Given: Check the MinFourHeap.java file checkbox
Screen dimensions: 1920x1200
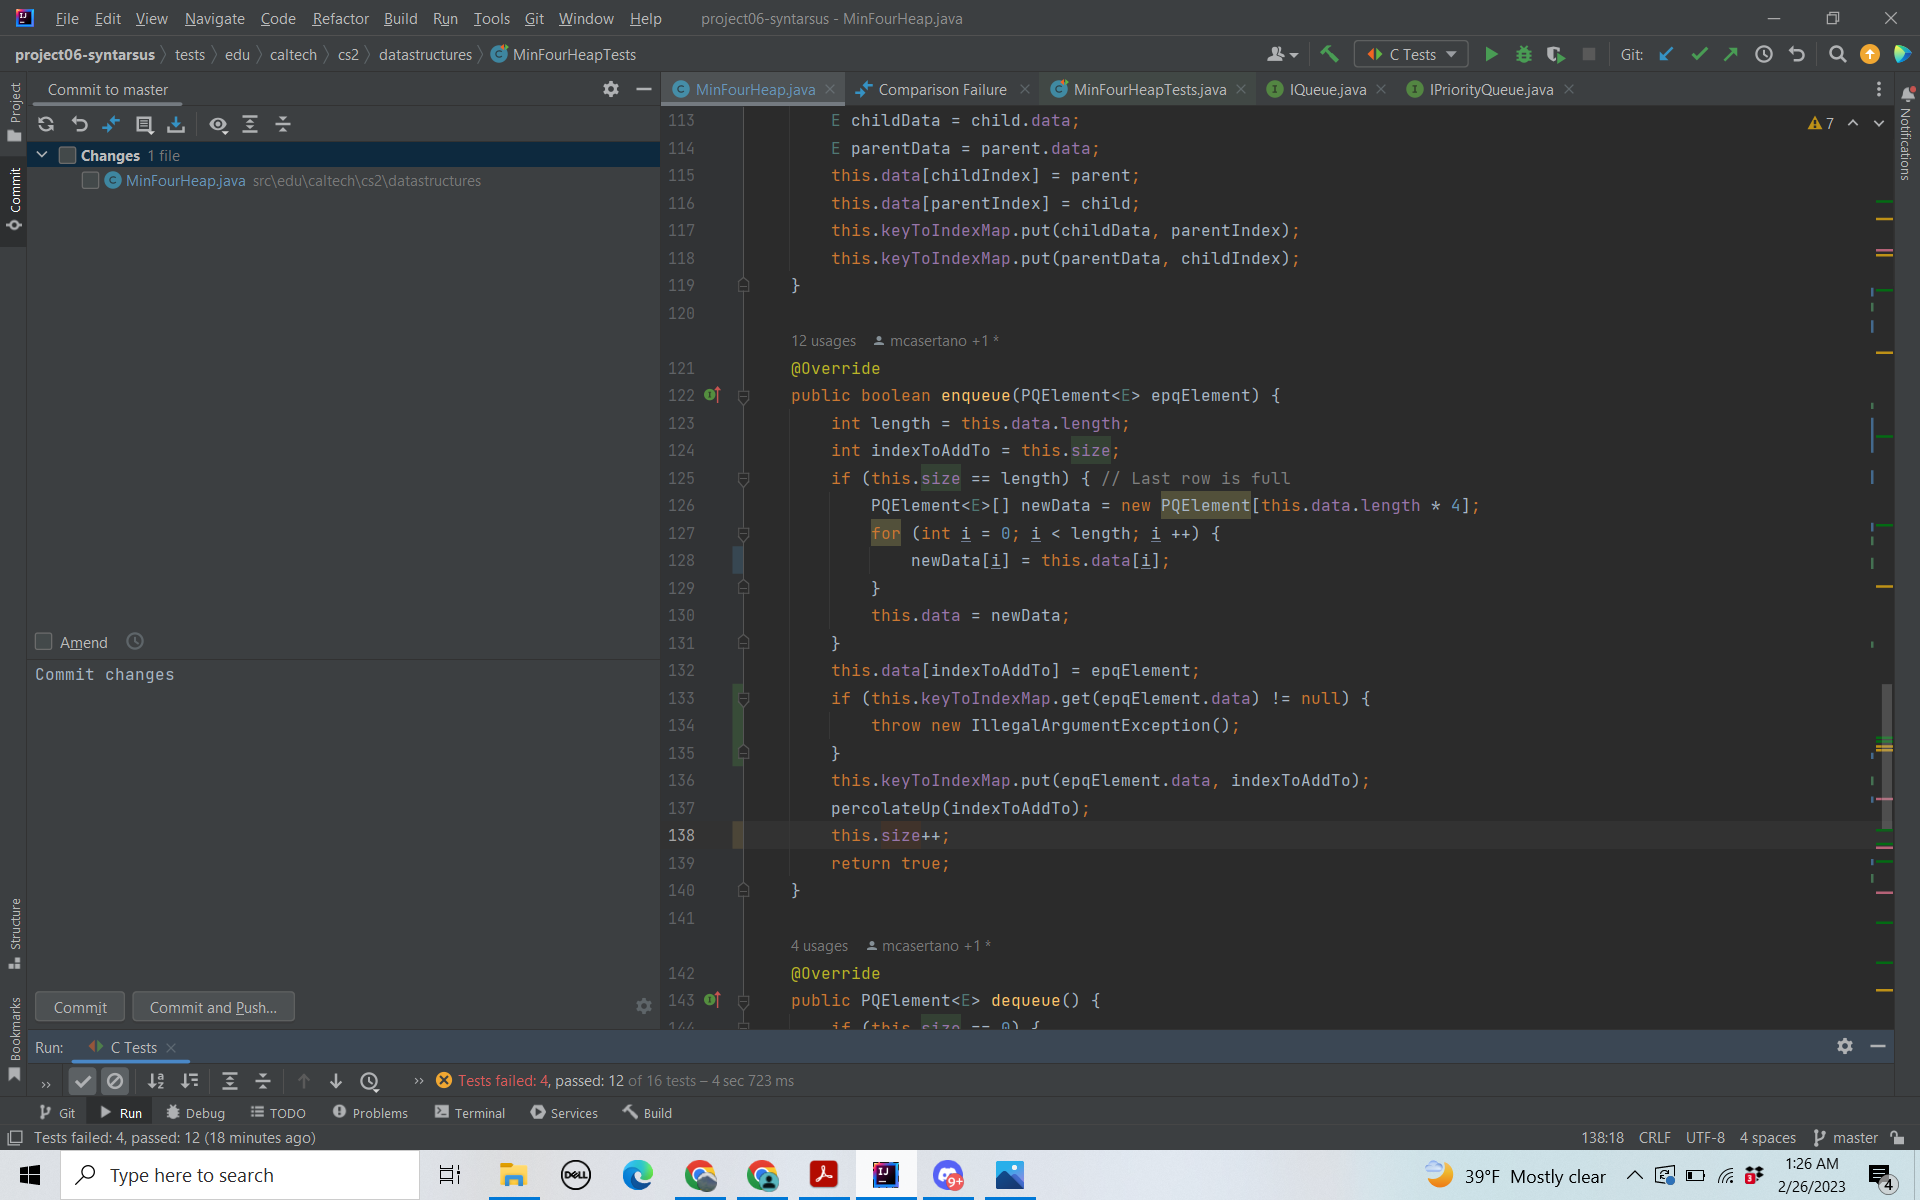Looking at the screenshot, I should (90, 180).
